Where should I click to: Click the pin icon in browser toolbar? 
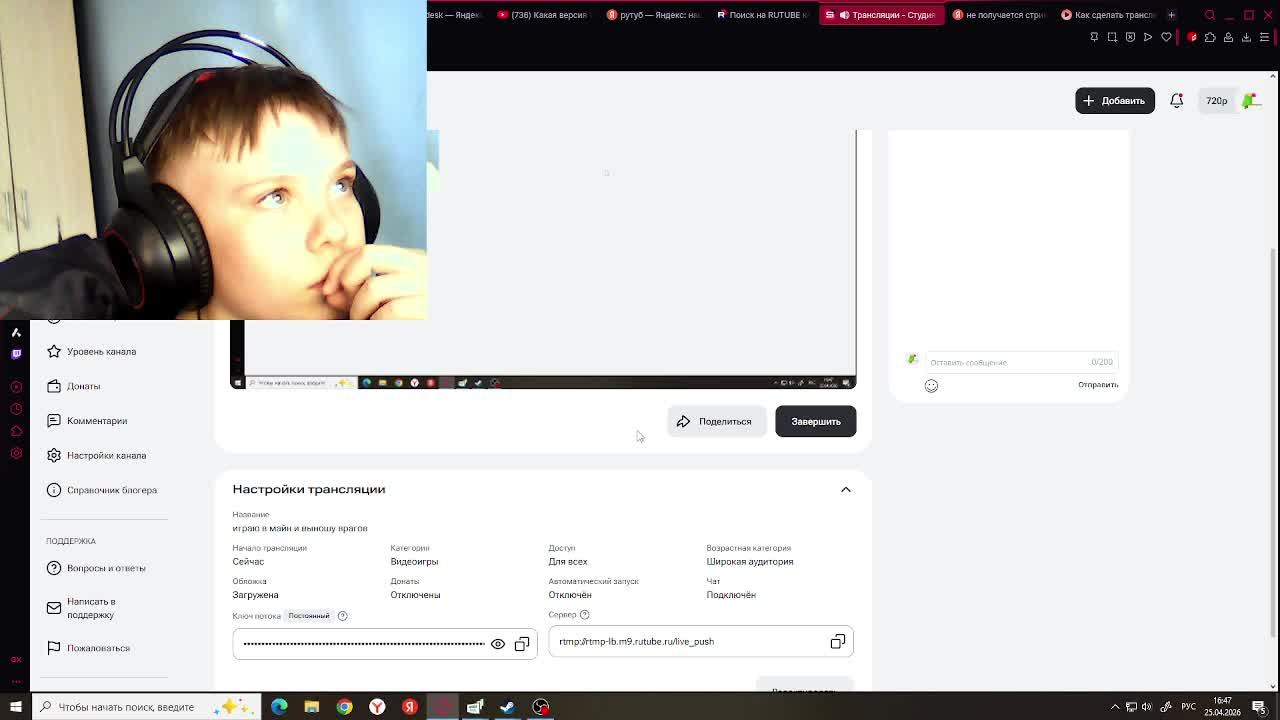[1094, 37]
